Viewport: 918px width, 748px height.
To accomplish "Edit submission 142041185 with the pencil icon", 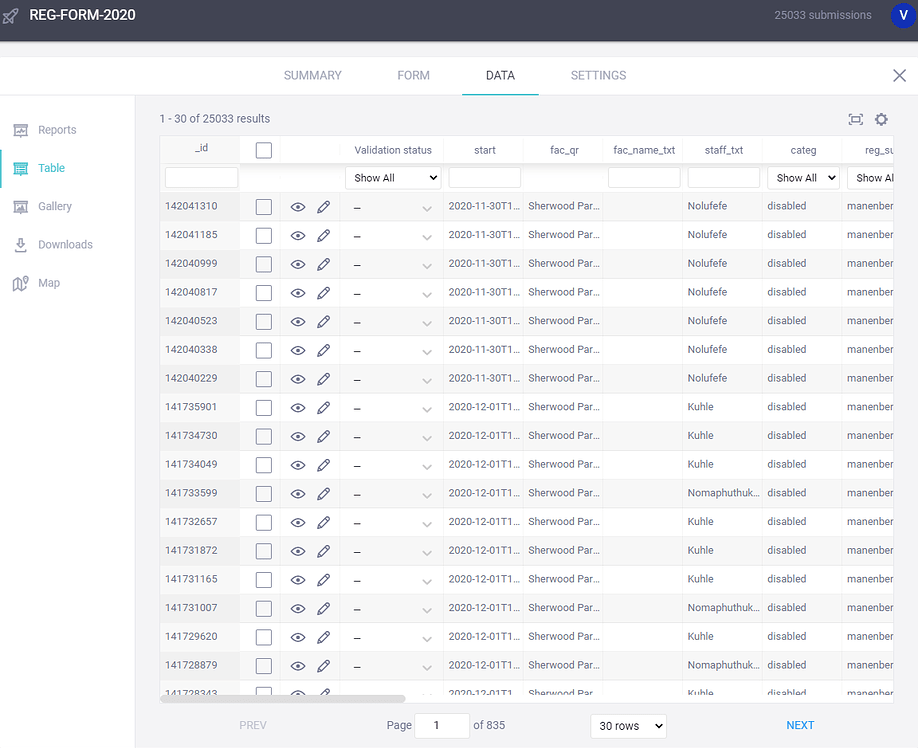I will 323,235.
